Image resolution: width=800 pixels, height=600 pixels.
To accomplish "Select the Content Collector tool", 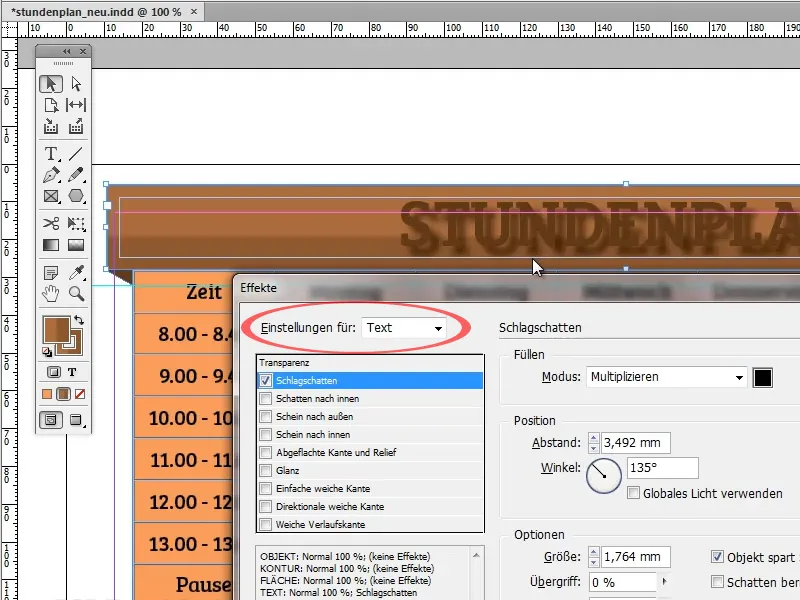I will (51, 126).
